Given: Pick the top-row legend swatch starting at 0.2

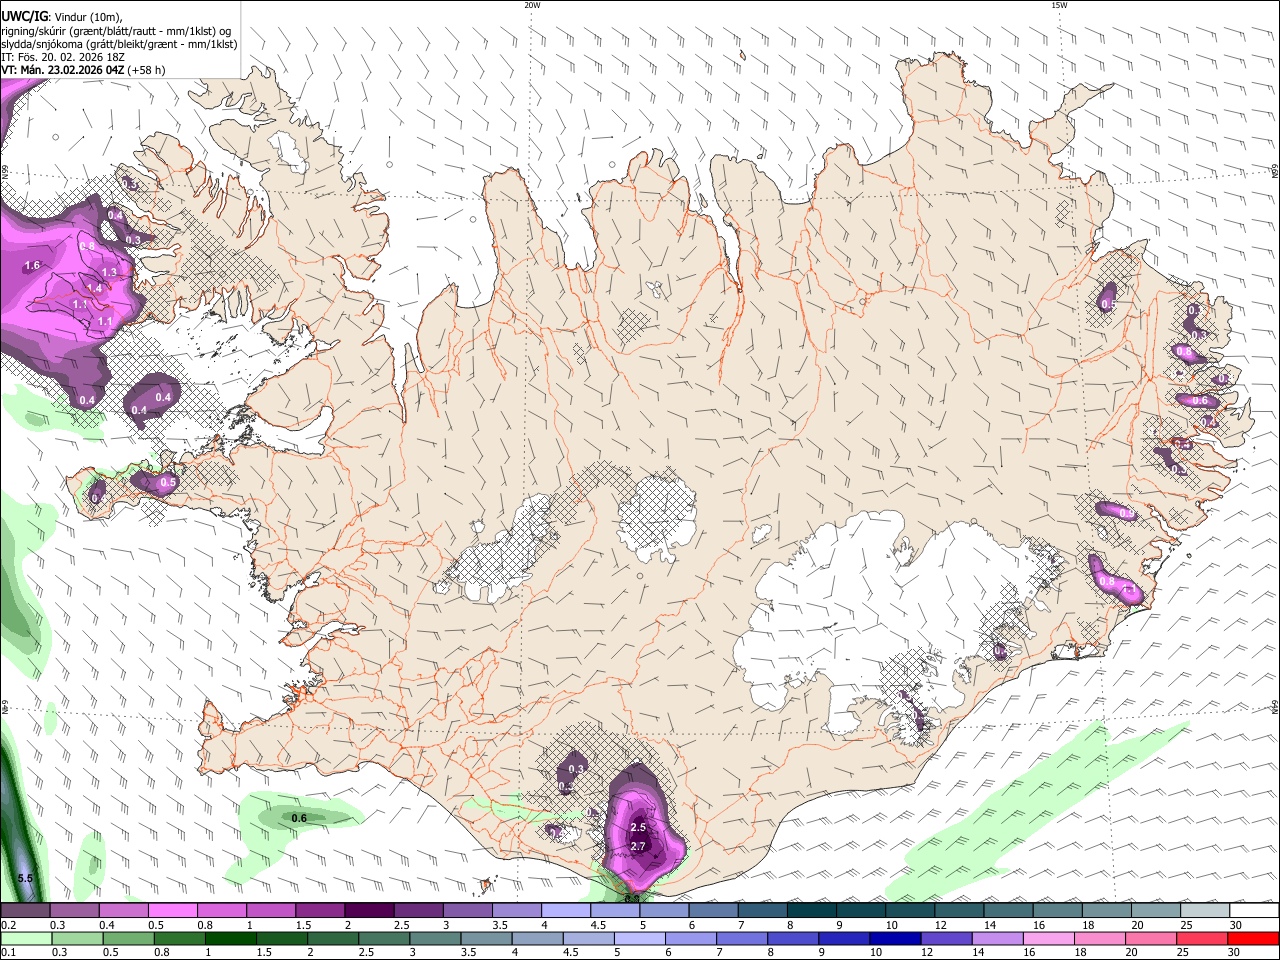Looking at the screenshot, I should click(x=25, y=911).
